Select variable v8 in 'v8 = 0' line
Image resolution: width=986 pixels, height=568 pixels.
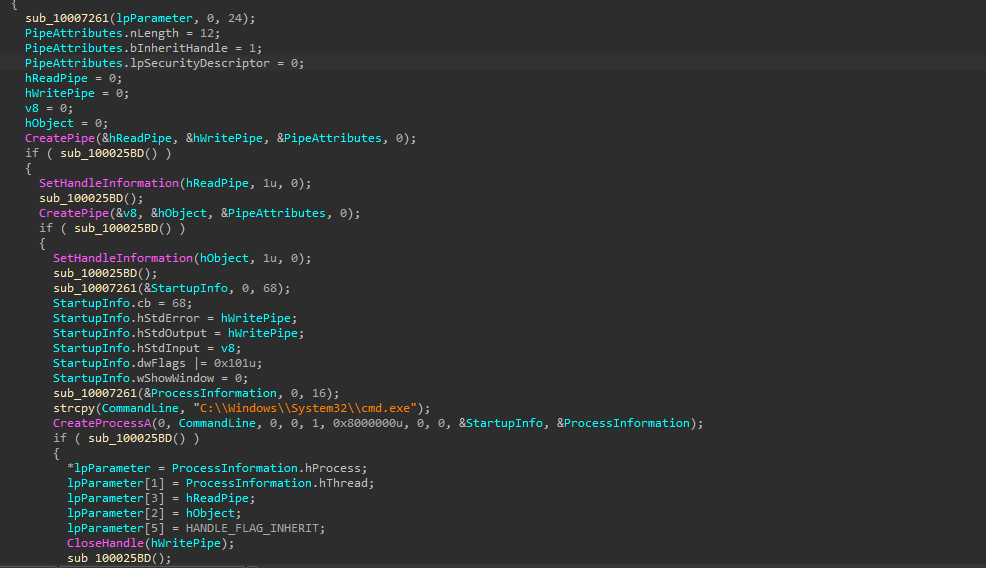tap(32, 108)
